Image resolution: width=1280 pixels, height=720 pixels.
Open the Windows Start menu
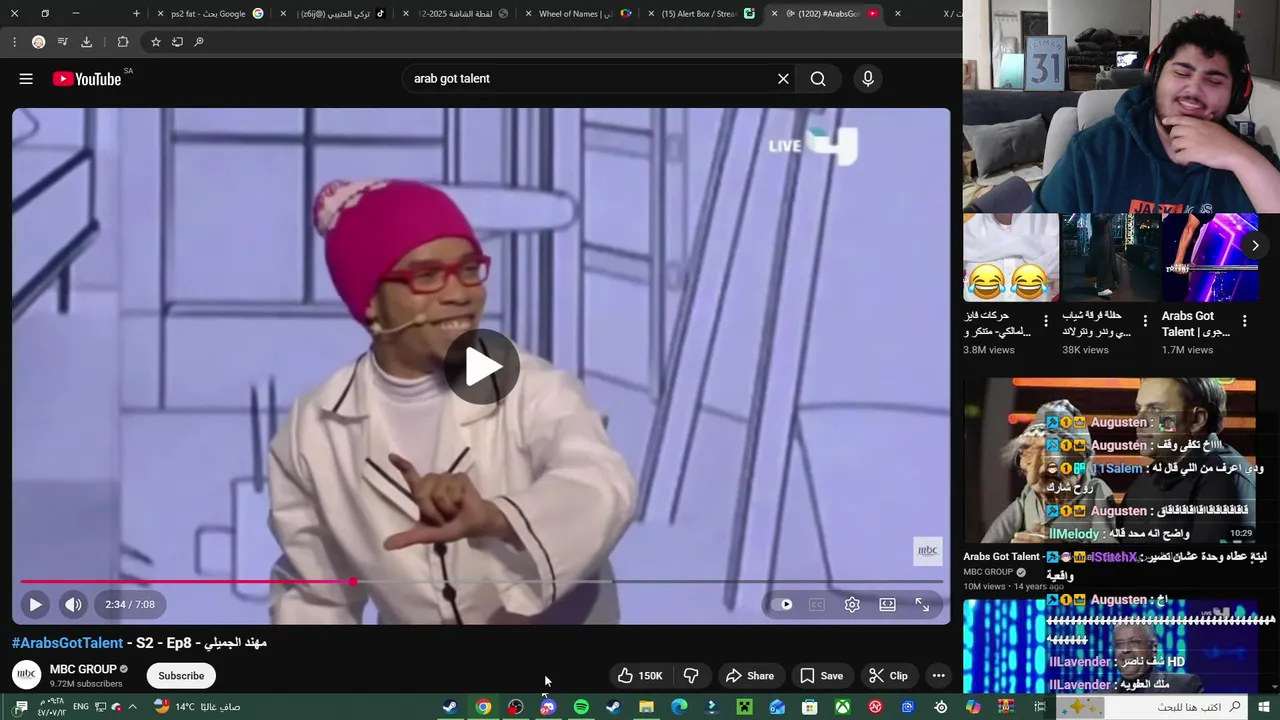pyautogui.click(x=1263, y=707)
